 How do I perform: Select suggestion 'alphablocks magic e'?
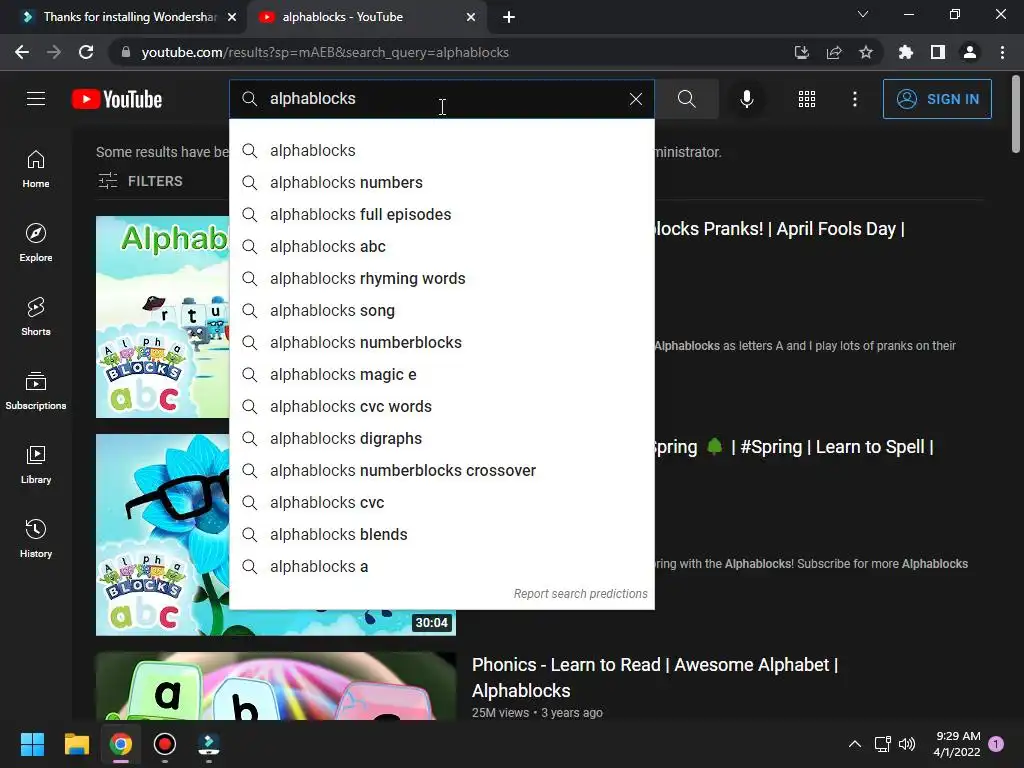pyautogui.click(x=441, y=374)
